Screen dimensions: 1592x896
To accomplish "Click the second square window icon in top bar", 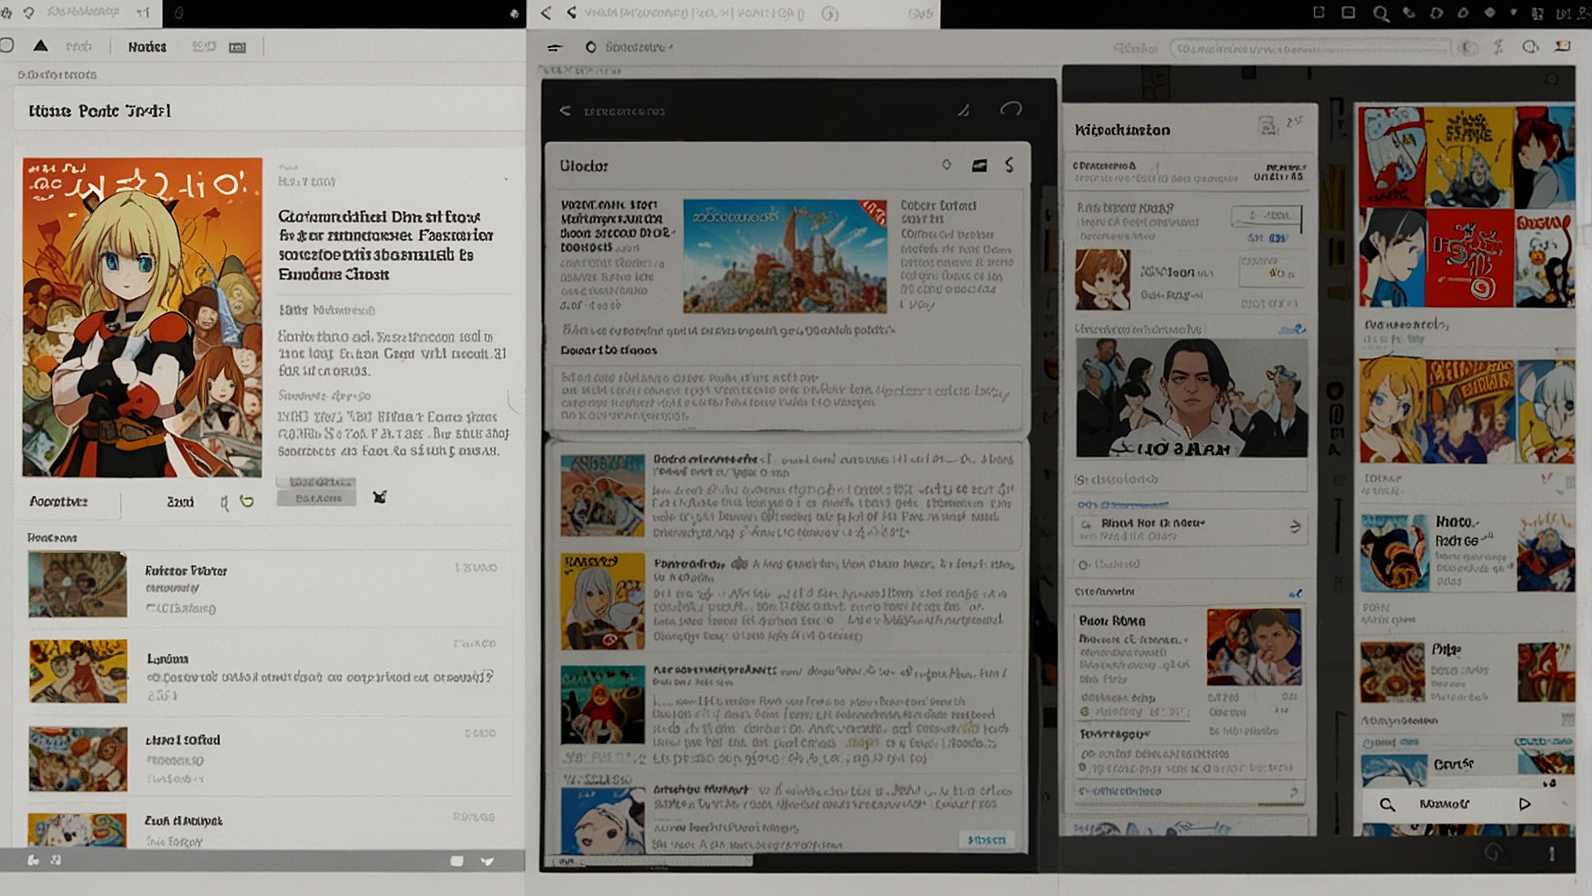I will point(1348,13).
